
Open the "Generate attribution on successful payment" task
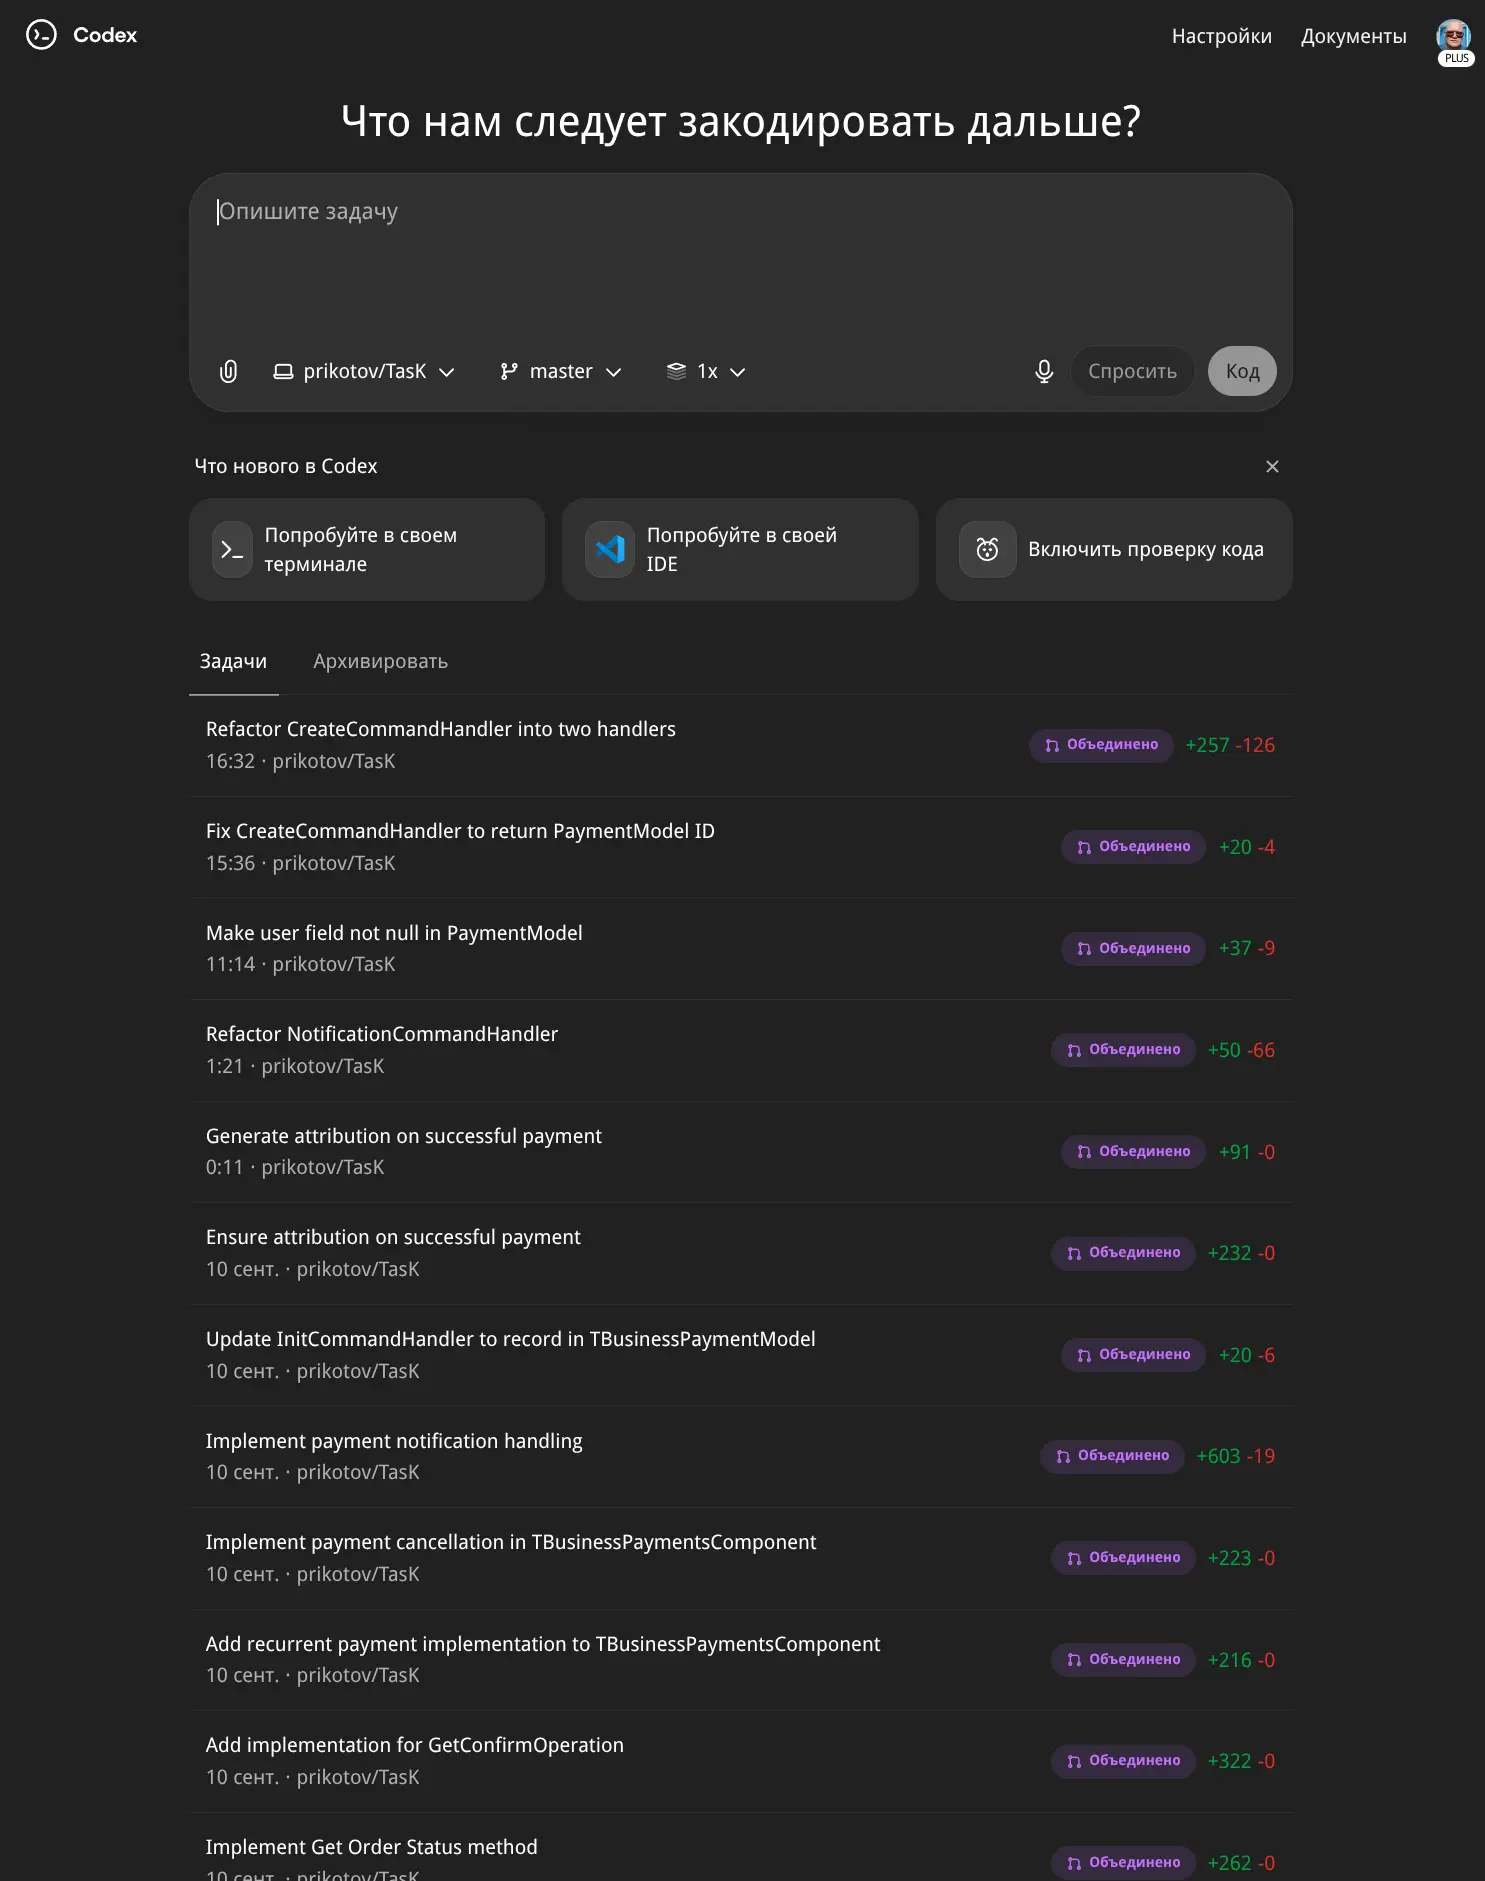point(404,1136)
